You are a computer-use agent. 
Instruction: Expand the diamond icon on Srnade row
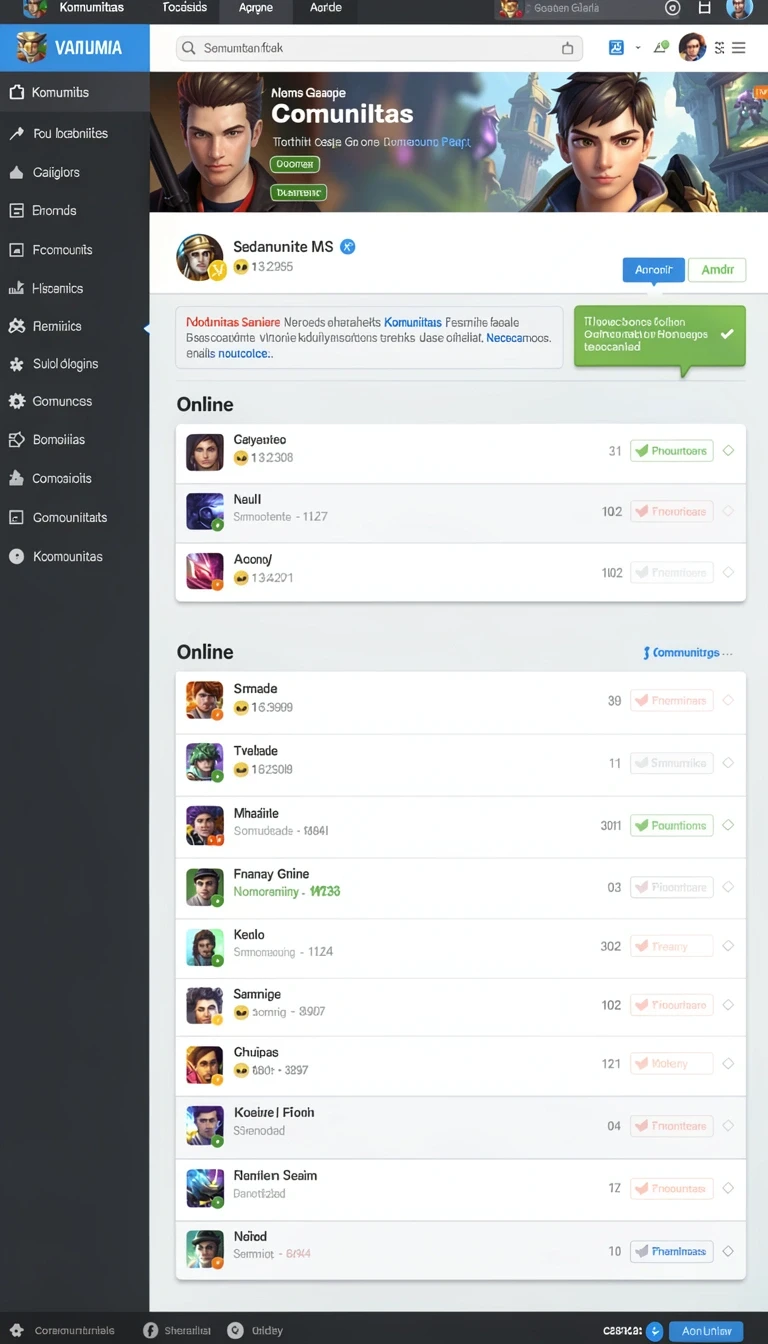click(728, 701)
